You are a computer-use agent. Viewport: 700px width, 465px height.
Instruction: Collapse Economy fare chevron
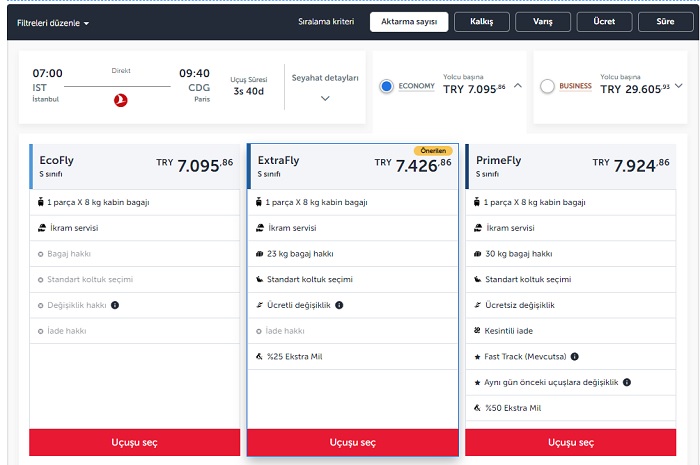click(x=518, y=85)
